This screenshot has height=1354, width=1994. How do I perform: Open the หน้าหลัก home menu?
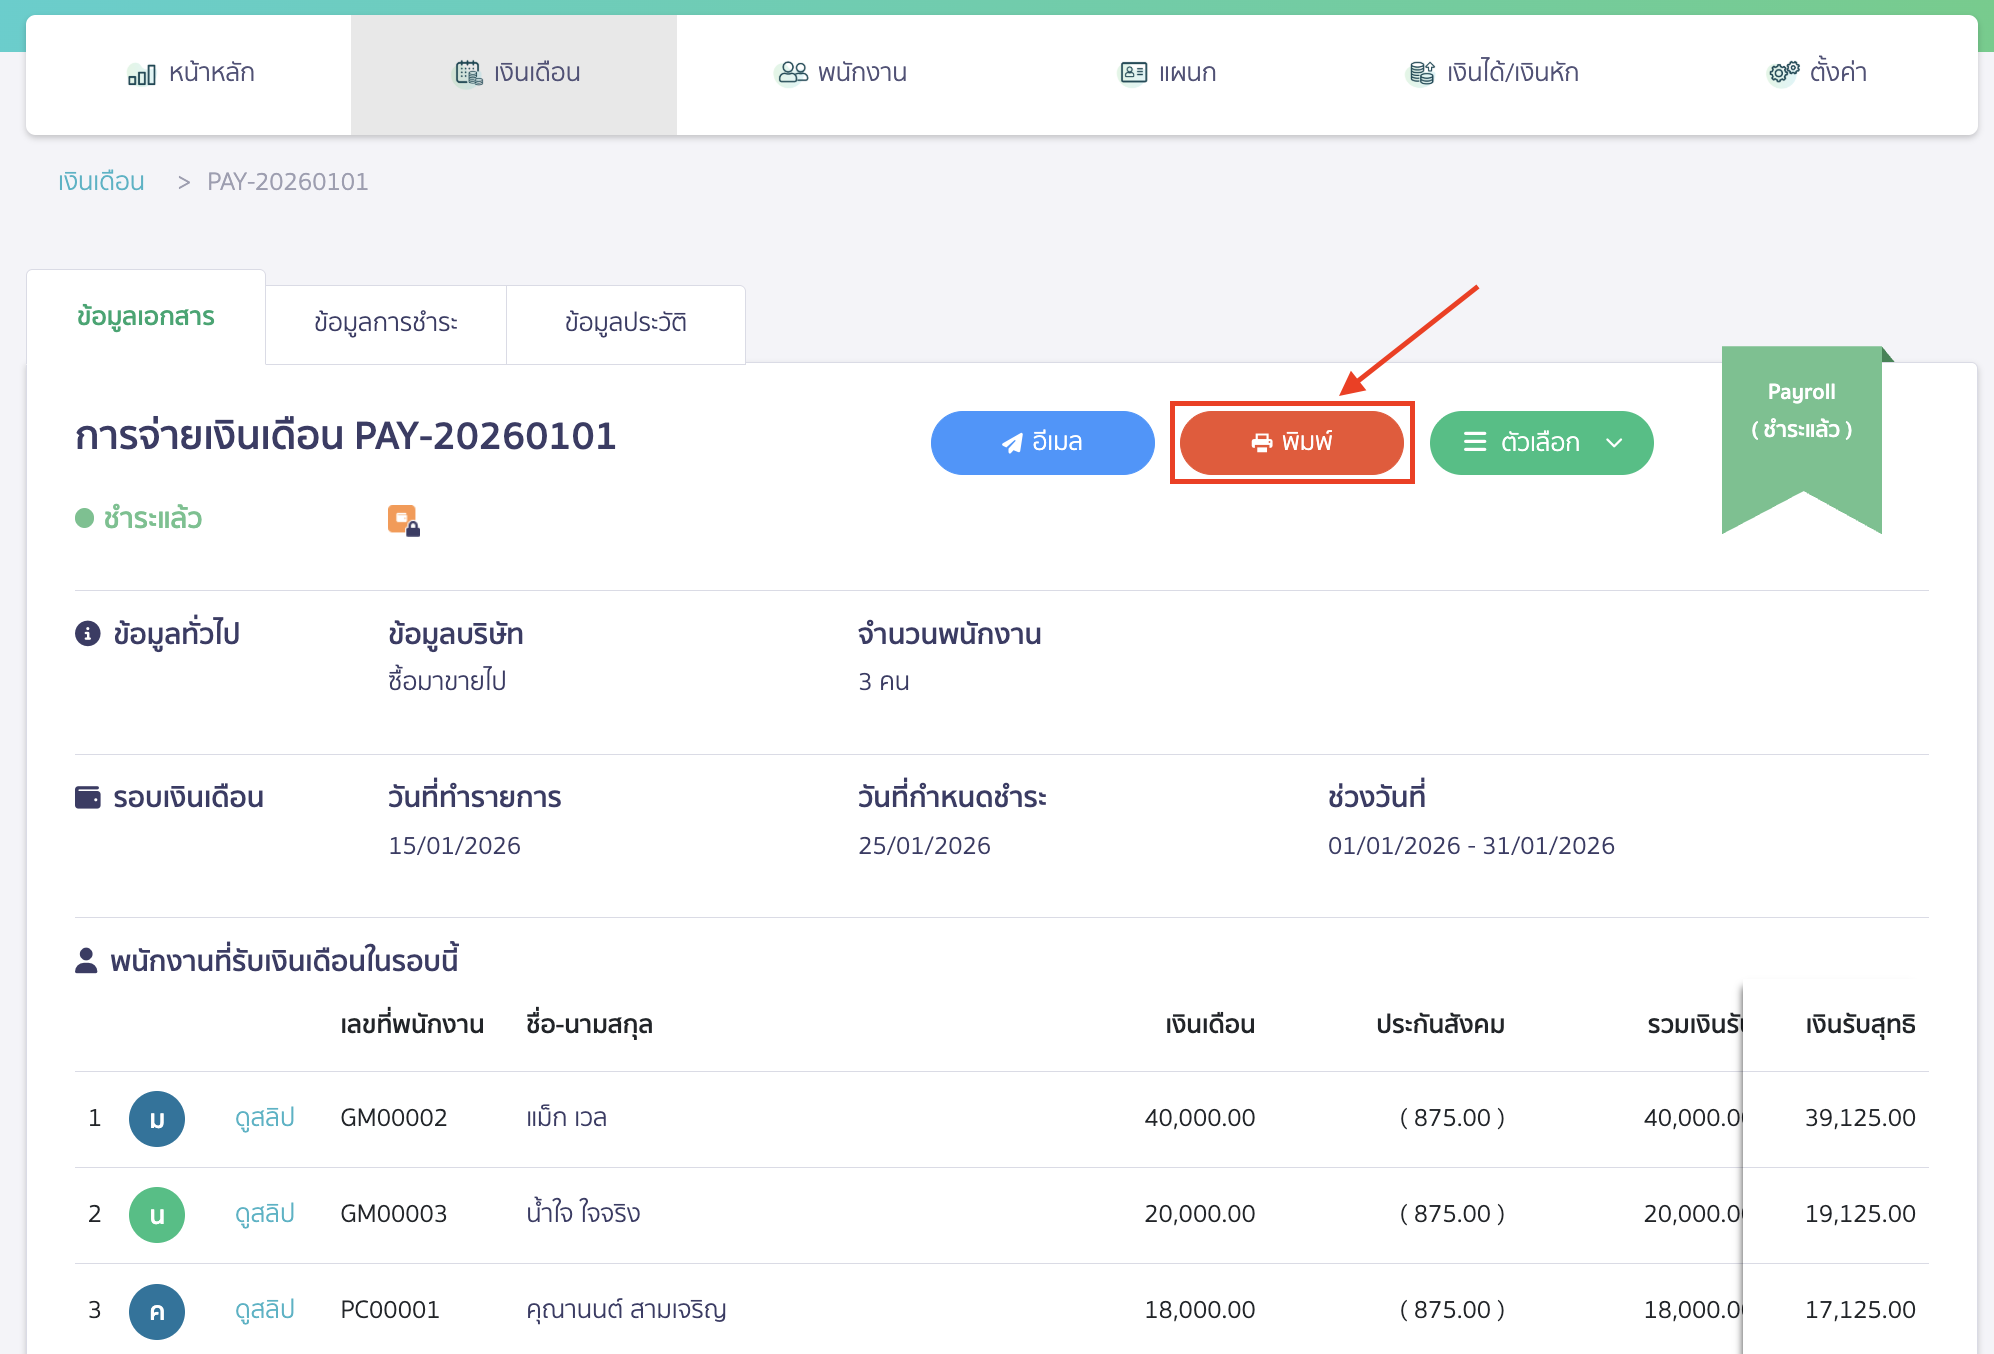click(190, 73)
